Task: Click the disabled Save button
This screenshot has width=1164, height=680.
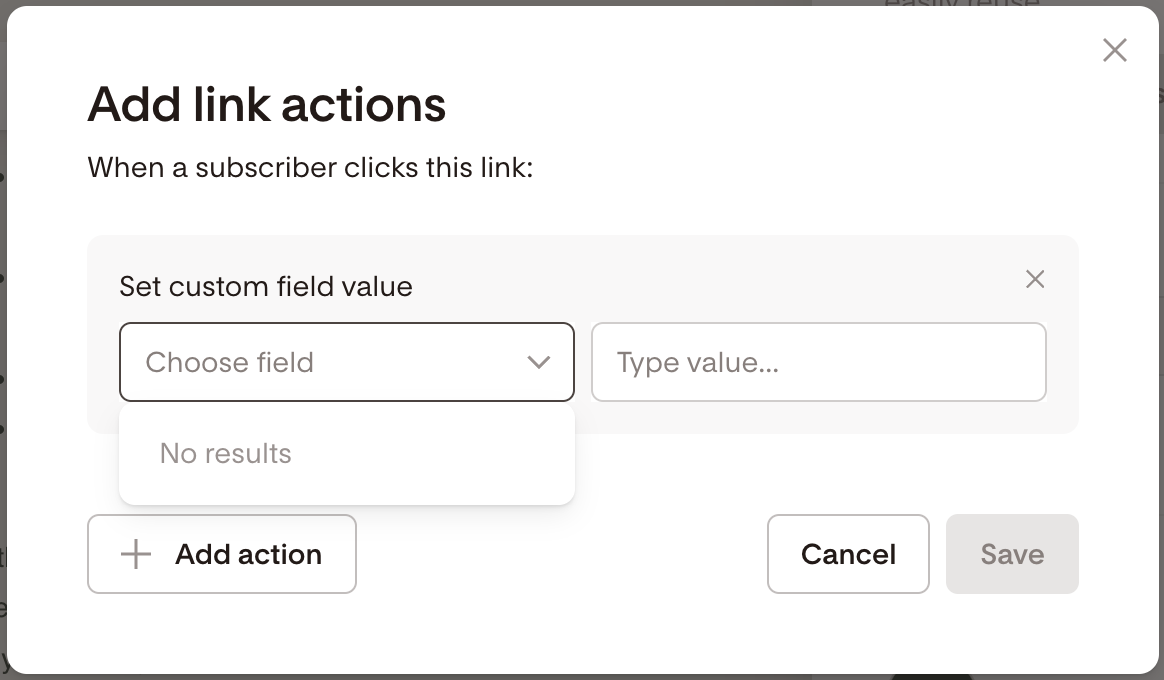Action: 1012,554
